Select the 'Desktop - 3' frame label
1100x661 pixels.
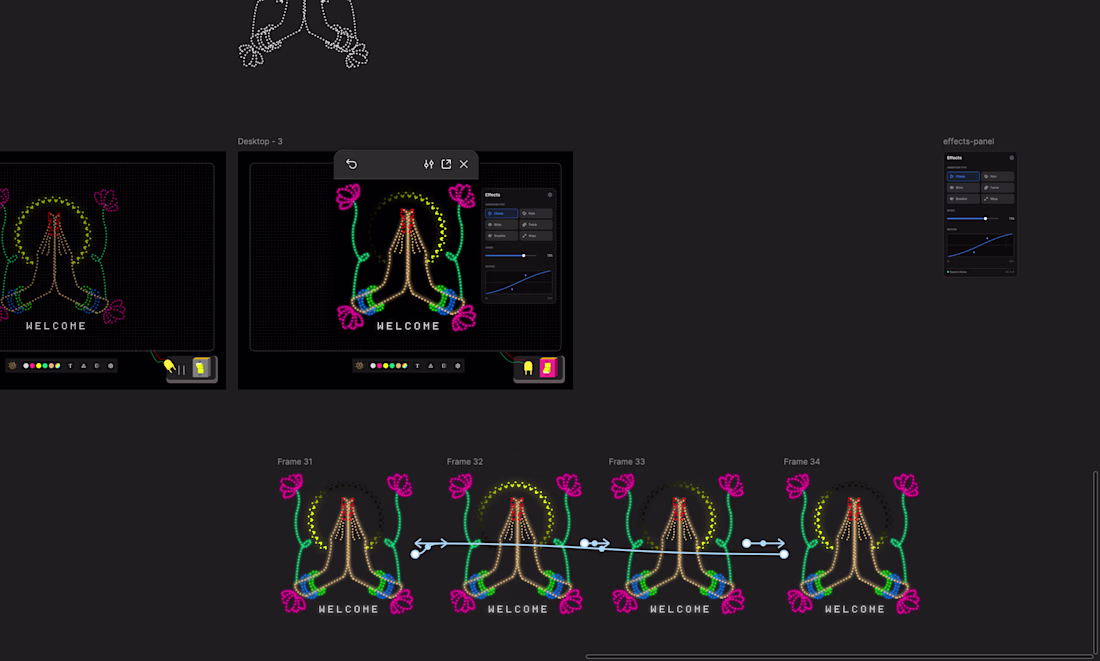point(260,141)
